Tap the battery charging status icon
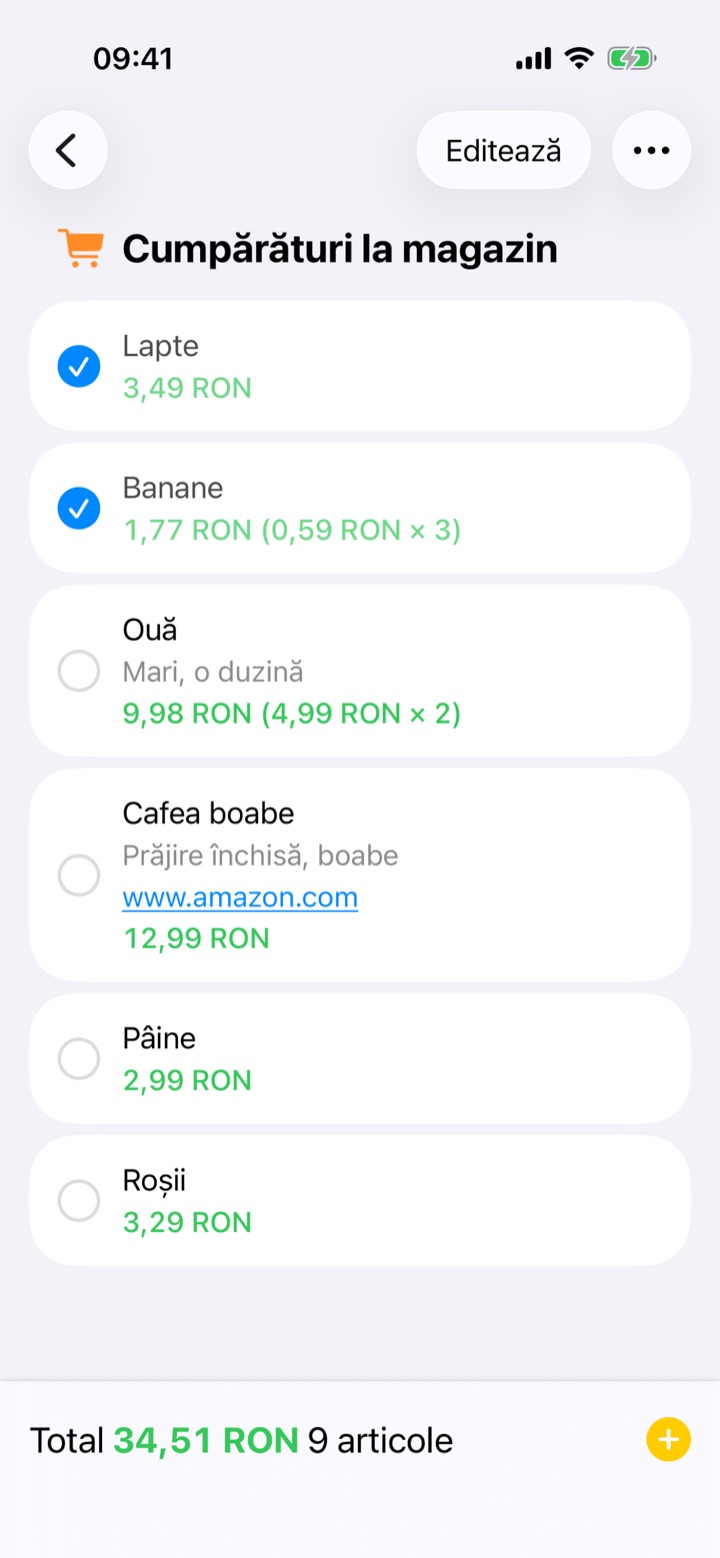 [x=631, y=59]
